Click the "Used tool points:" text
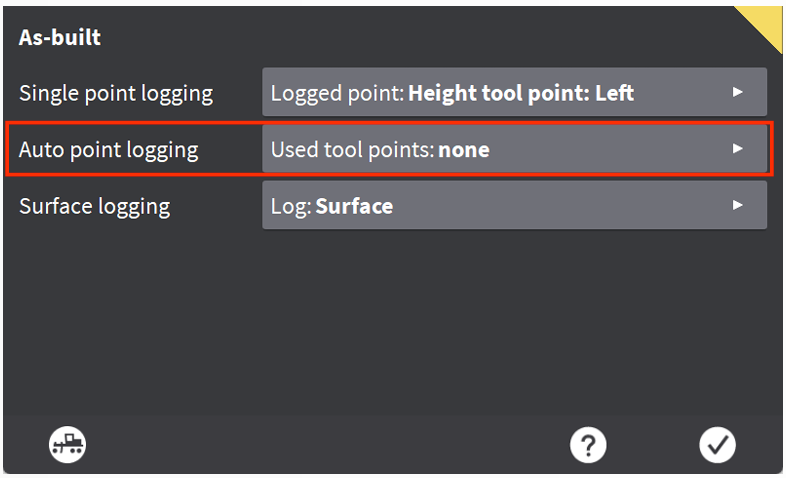Viewport: 786px width, 478px height. tap(352, 150)
